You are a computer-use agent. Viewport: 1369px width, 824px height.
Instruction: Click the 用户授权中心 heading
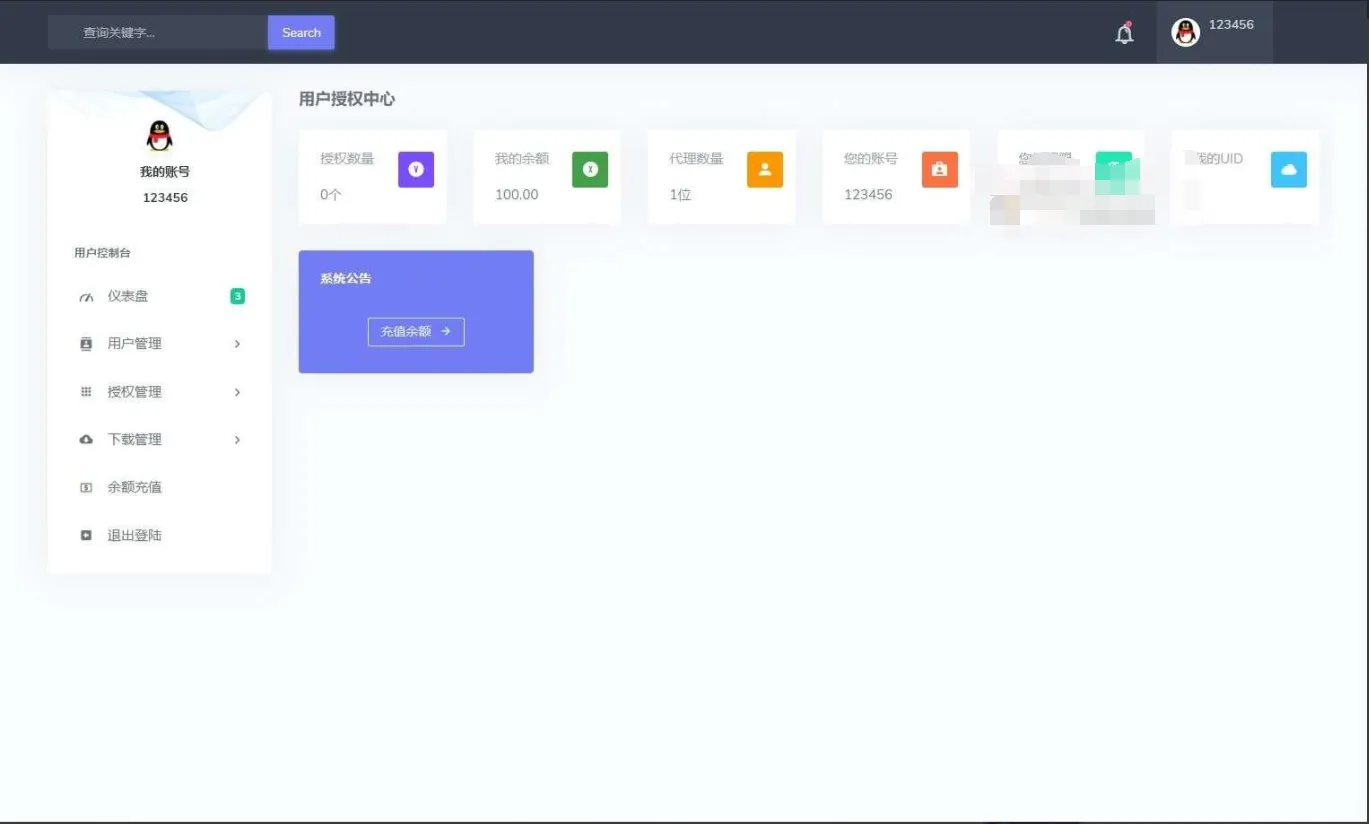pos(347,99)
